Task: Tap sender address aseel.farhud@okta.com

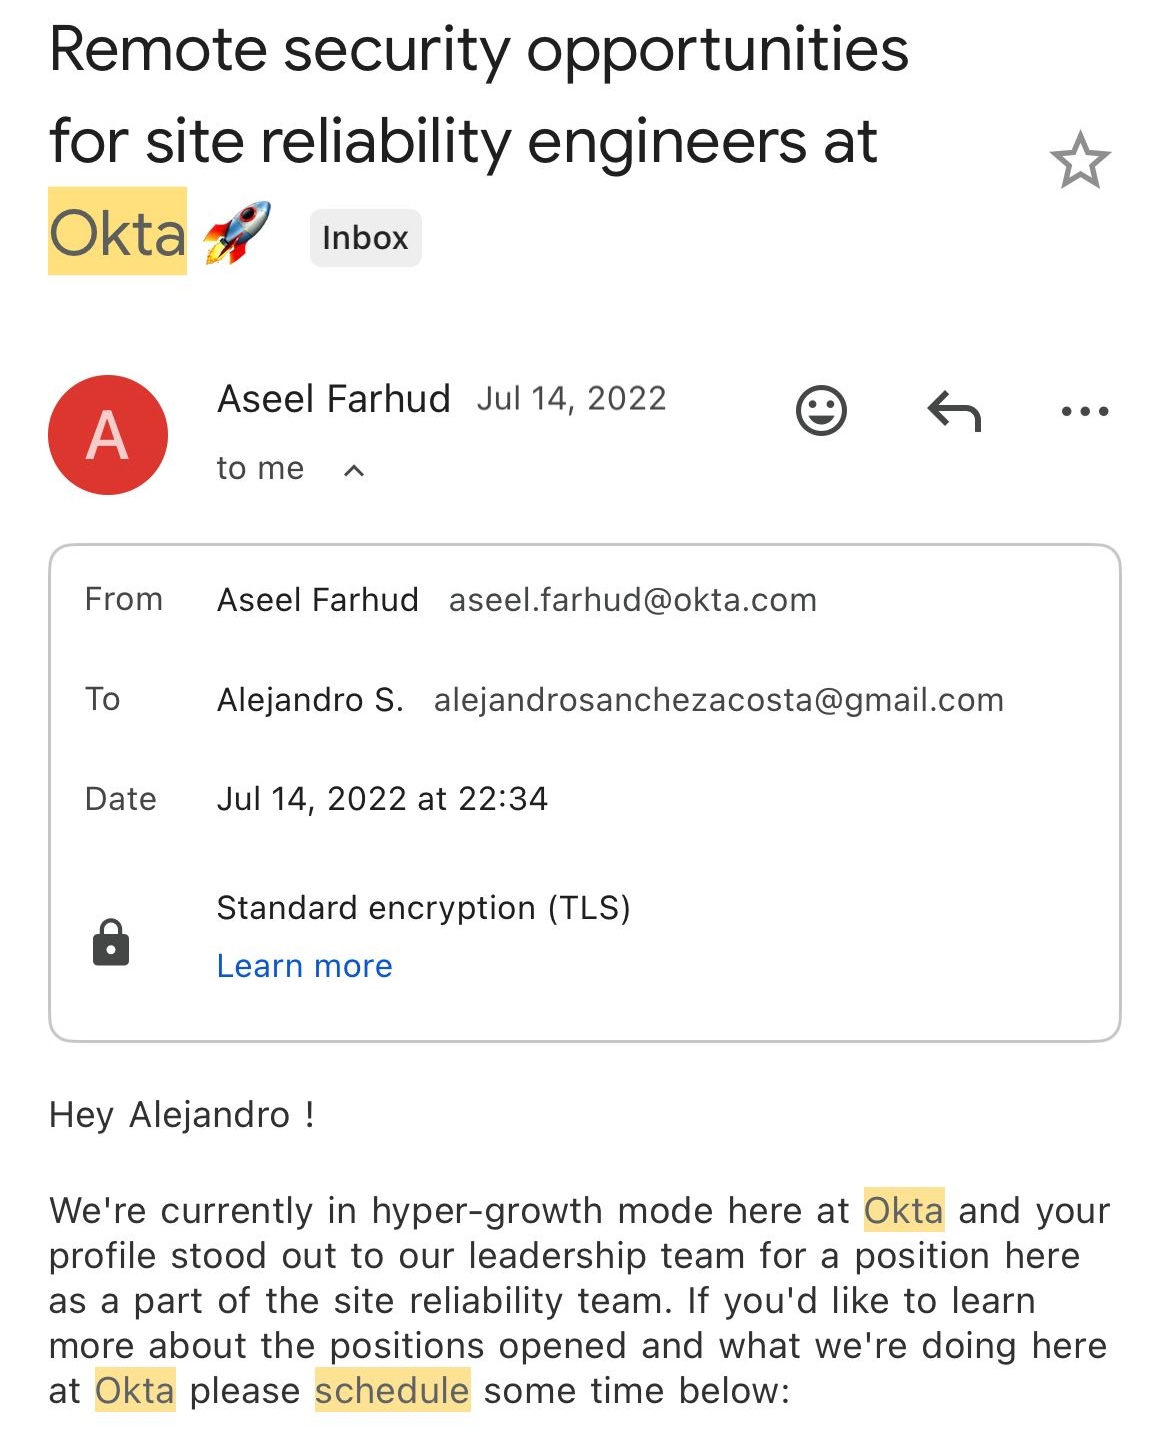Action: tap(632, 600)
